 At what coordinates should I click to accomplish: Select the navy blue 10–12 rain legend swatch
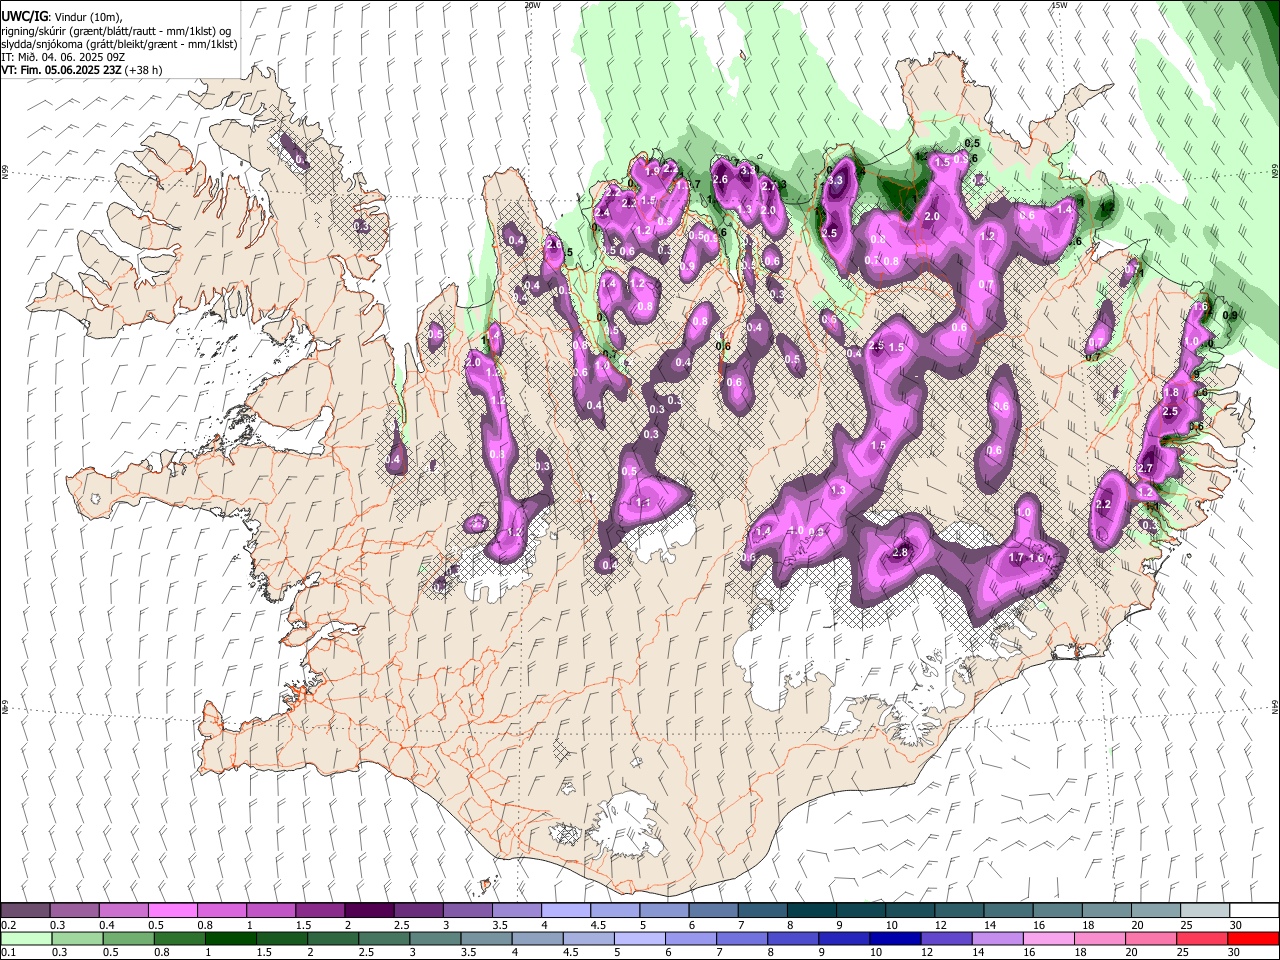coord(893,938)
